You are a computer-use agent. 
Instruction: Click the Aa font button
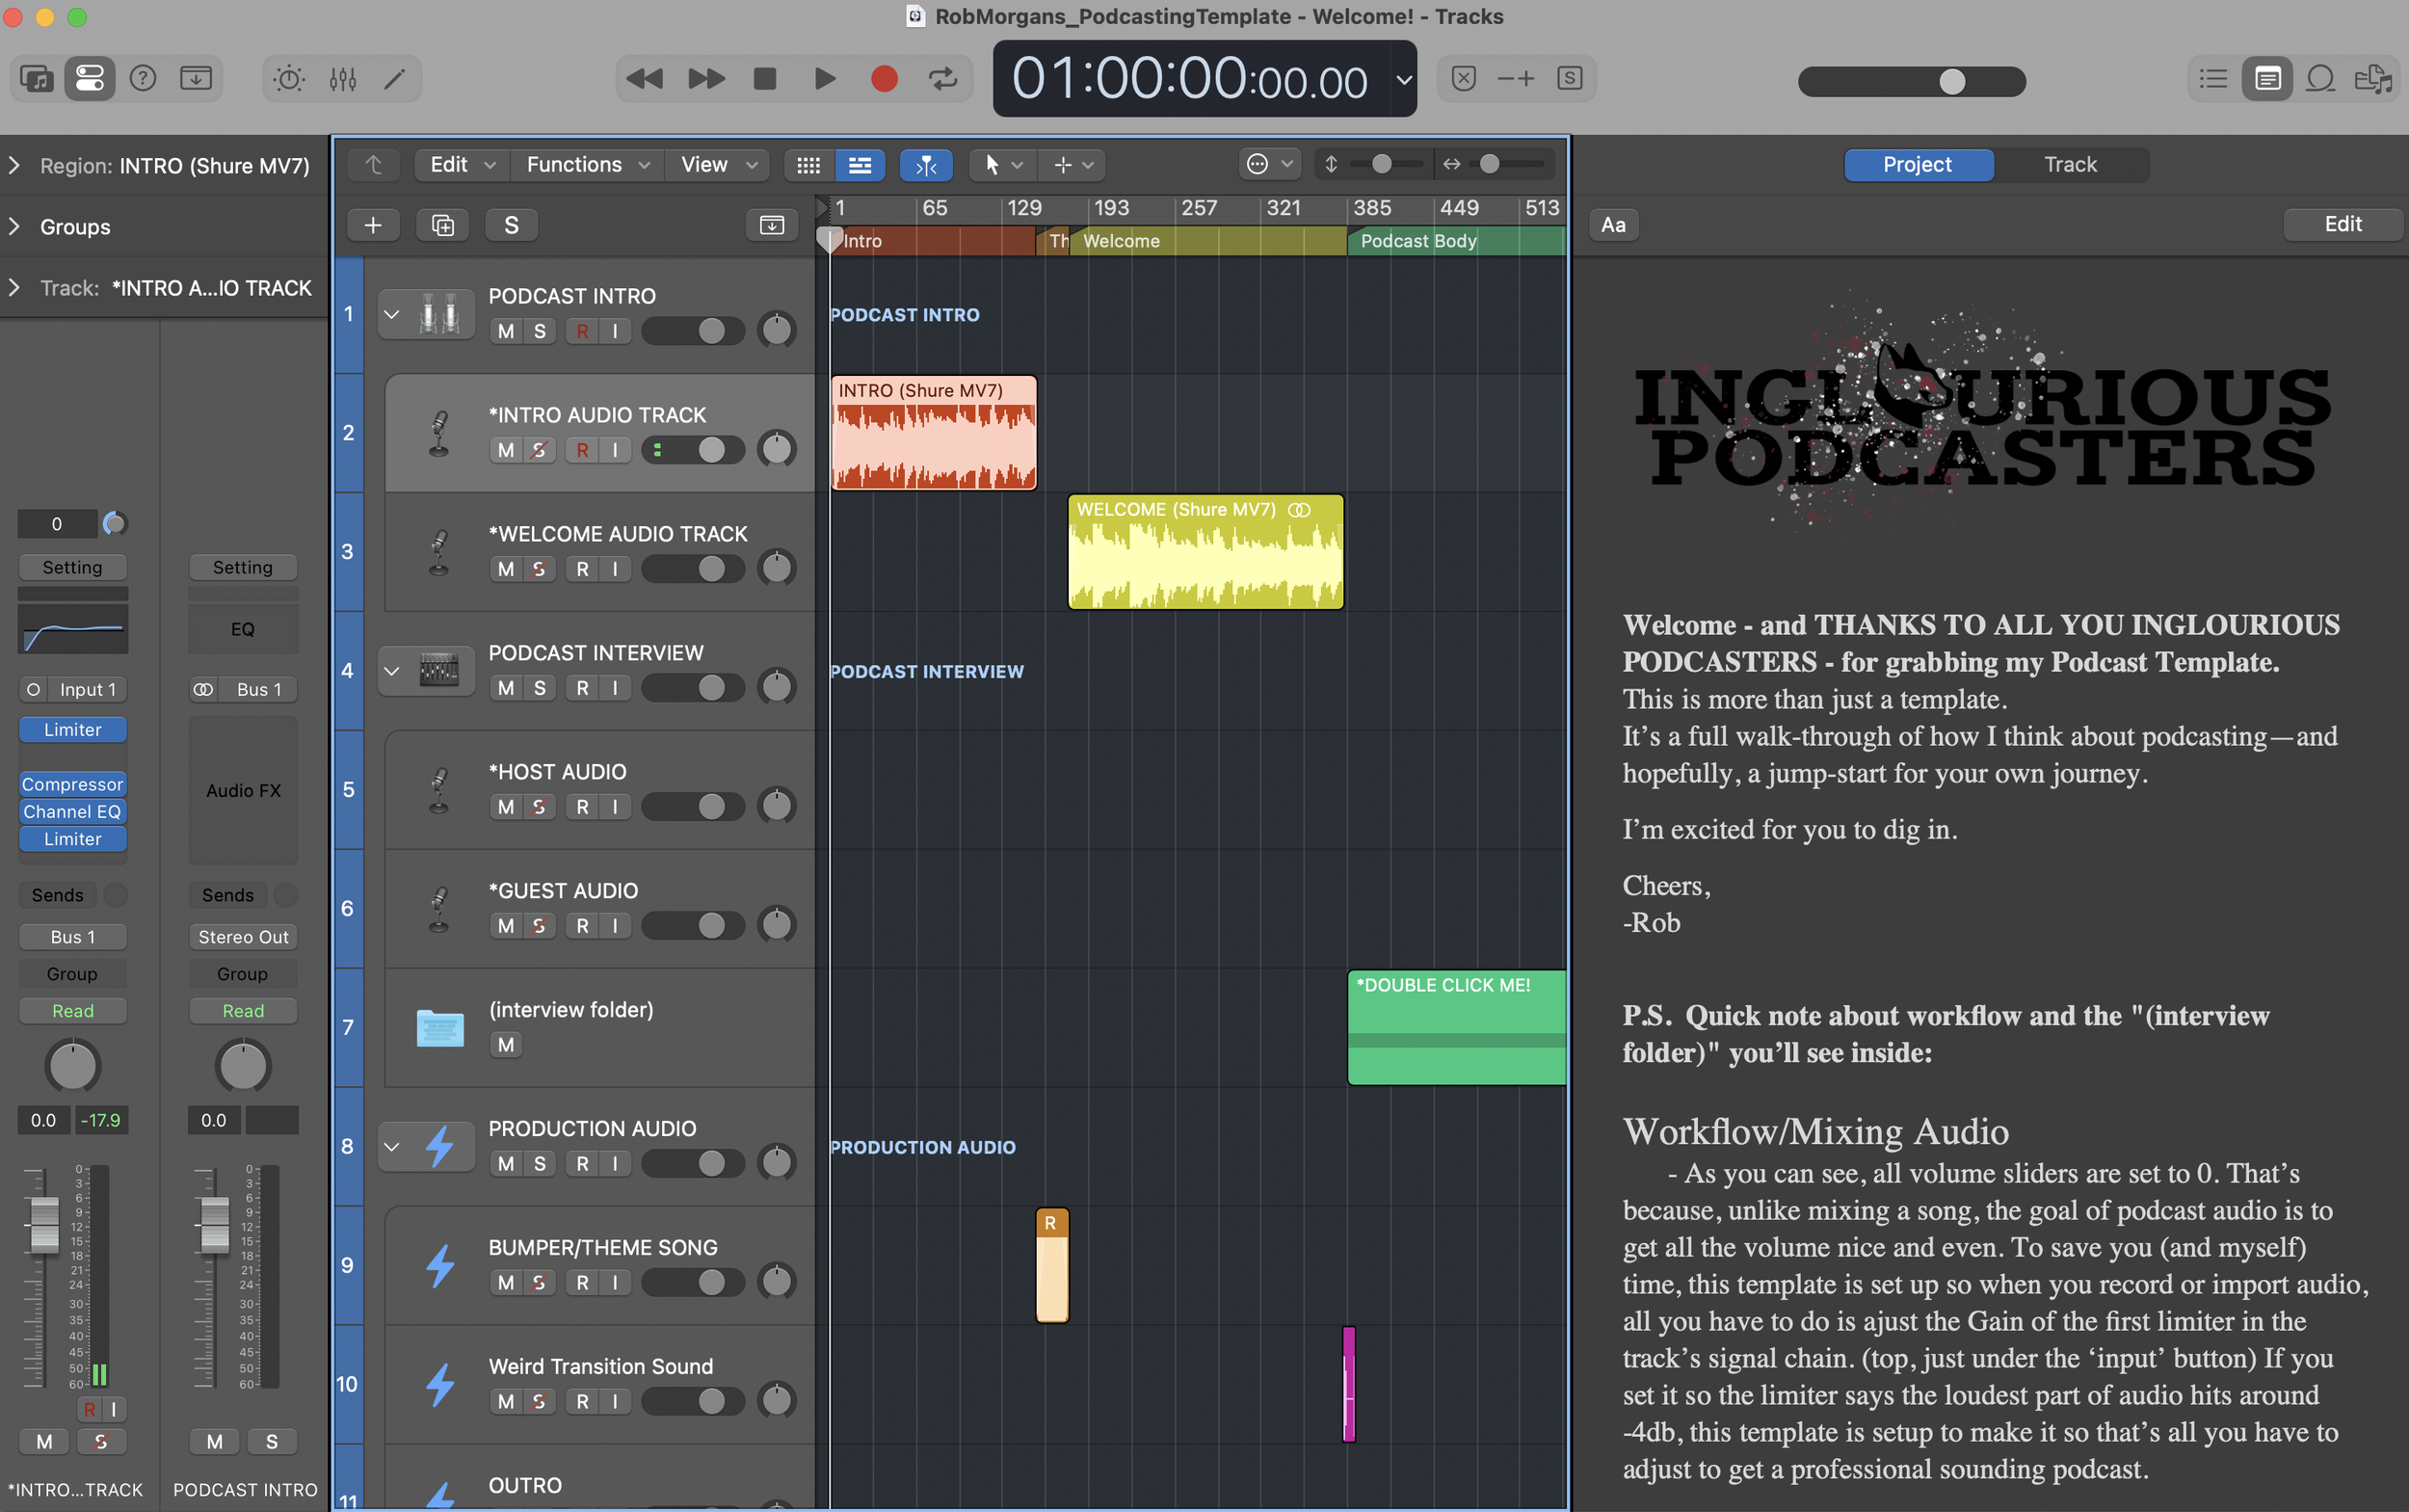1613,225
